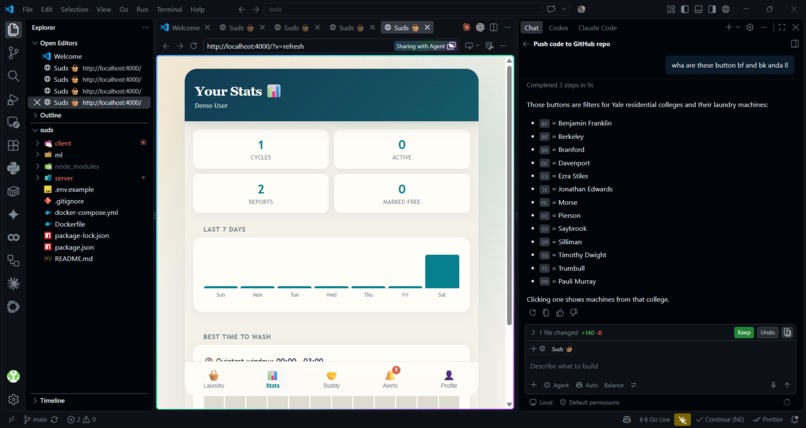Toggle the bottom Panel layout button
Viewport: 806px width, 428px height.
tap(698, 9)
